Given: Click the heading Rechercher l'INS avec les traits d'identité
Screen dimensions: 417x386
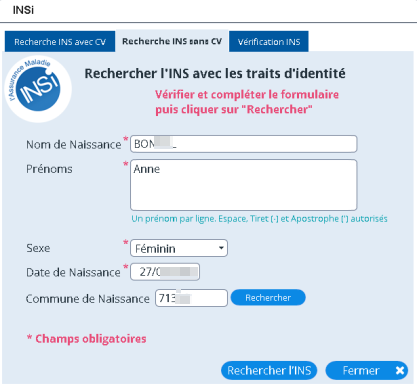Looking at the screenshot, I should [215, 74].
